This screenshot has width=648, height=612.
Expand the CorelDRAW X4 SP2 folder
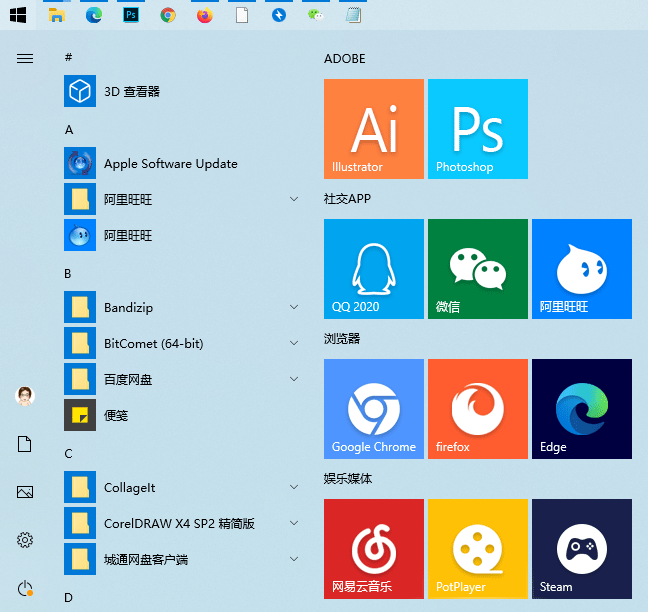click(294, 523)
